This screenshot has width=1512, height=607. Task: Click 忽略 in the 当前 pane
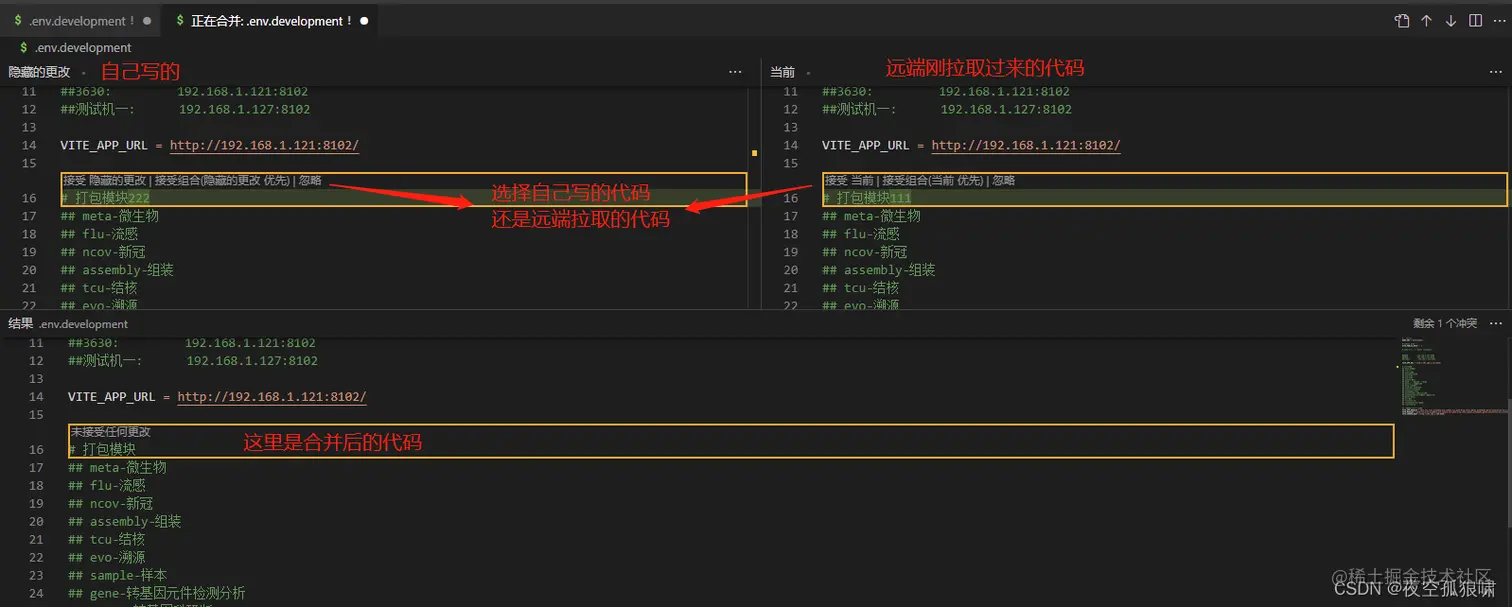(1003, 181)
